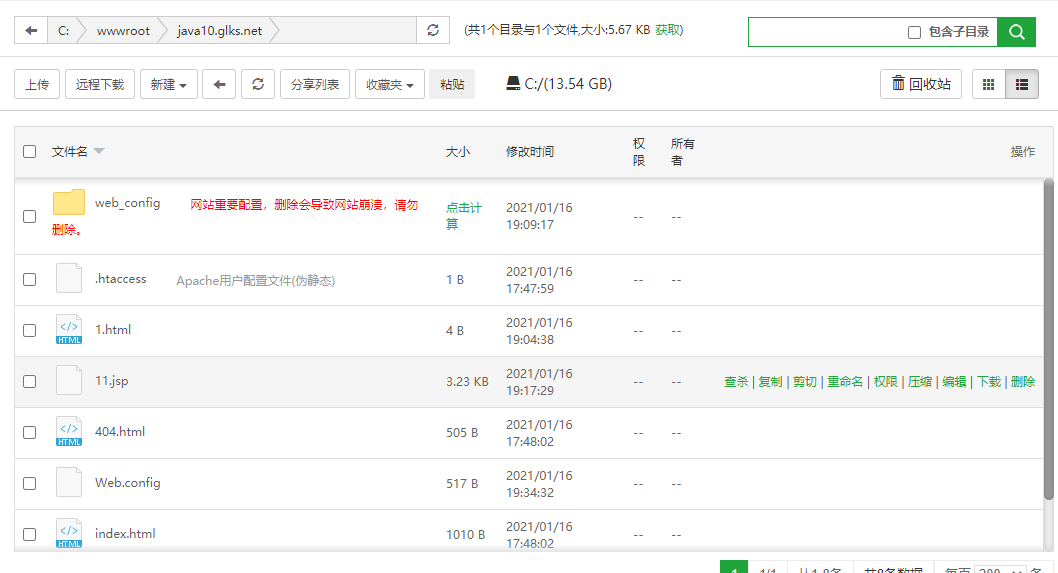Click the web_config folder name
The image size is (1058, 573).
(128, 202)
